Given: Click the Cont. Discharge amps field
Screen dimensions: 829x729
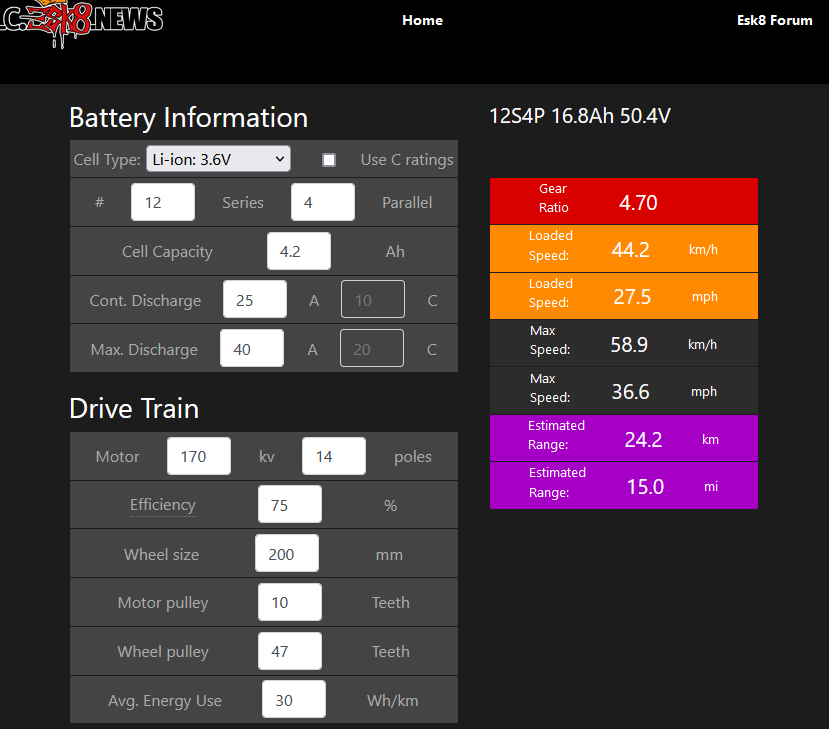Looking at the screenshot, I should point(255,300).
